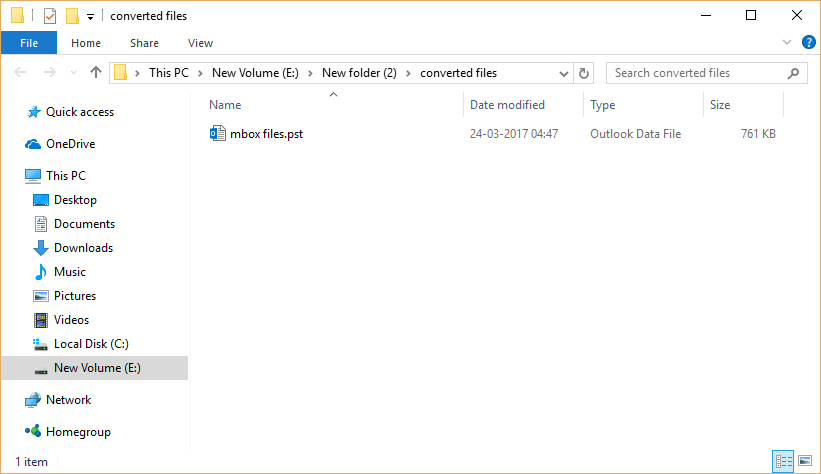This screenshot has height=474, width=821.
Task: Click the New folder quick access icon
Action: coord(72,16)
